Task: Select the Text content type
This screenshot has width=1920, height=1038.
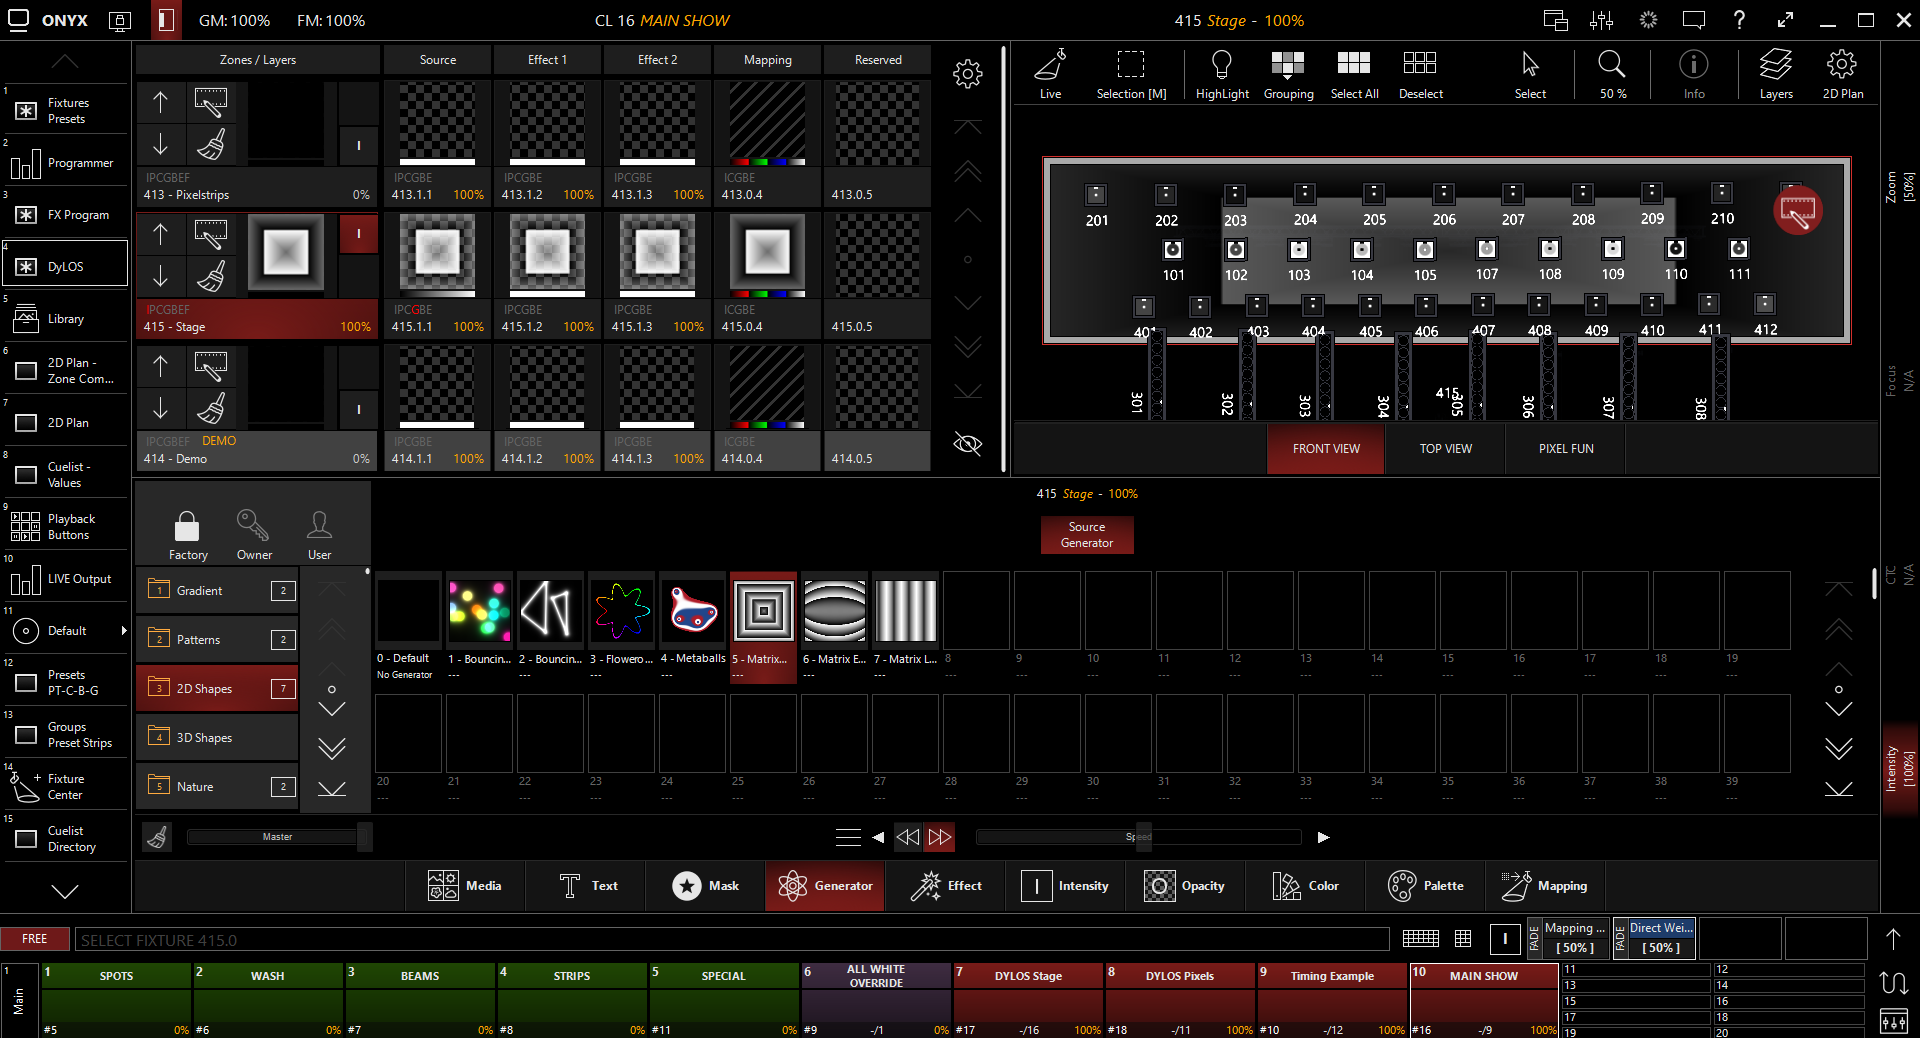Action: [x=588, y=885]
